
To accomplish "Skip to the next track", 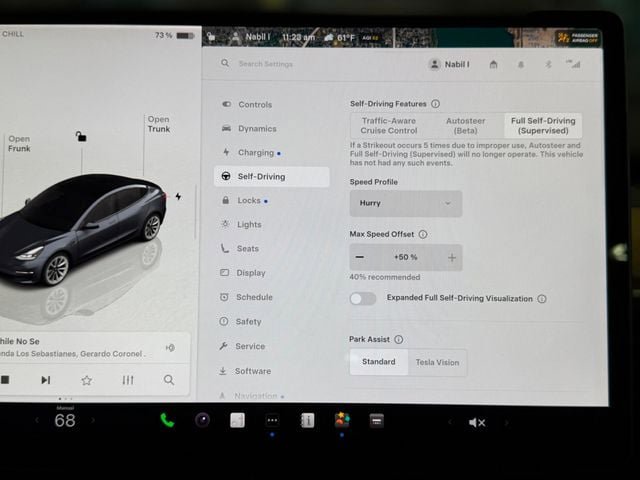I will point(46,380).
